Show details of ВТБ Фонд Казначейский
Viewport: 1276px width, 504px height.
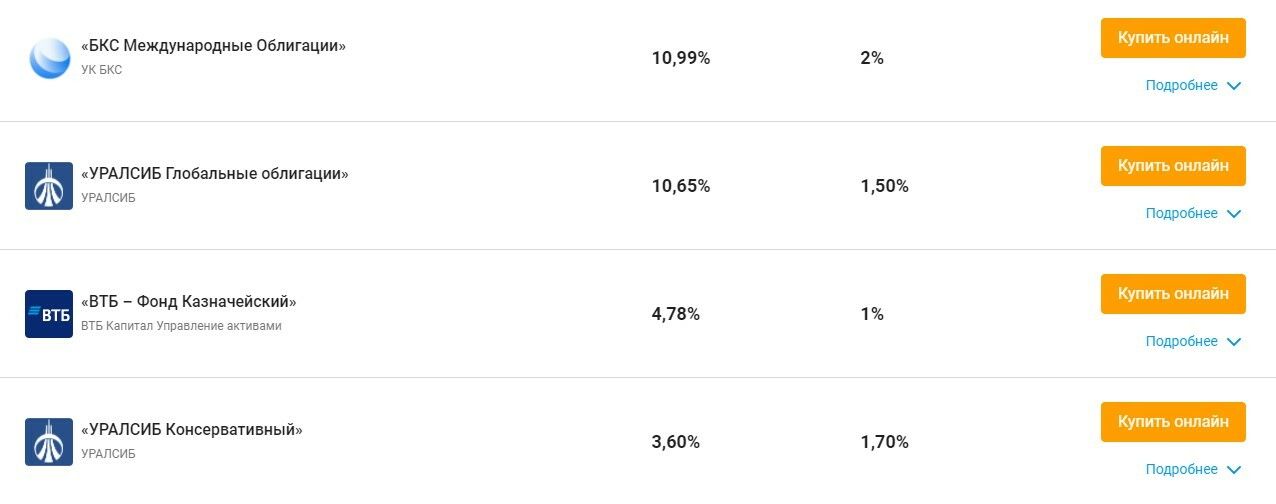[x=1192, y=342]
